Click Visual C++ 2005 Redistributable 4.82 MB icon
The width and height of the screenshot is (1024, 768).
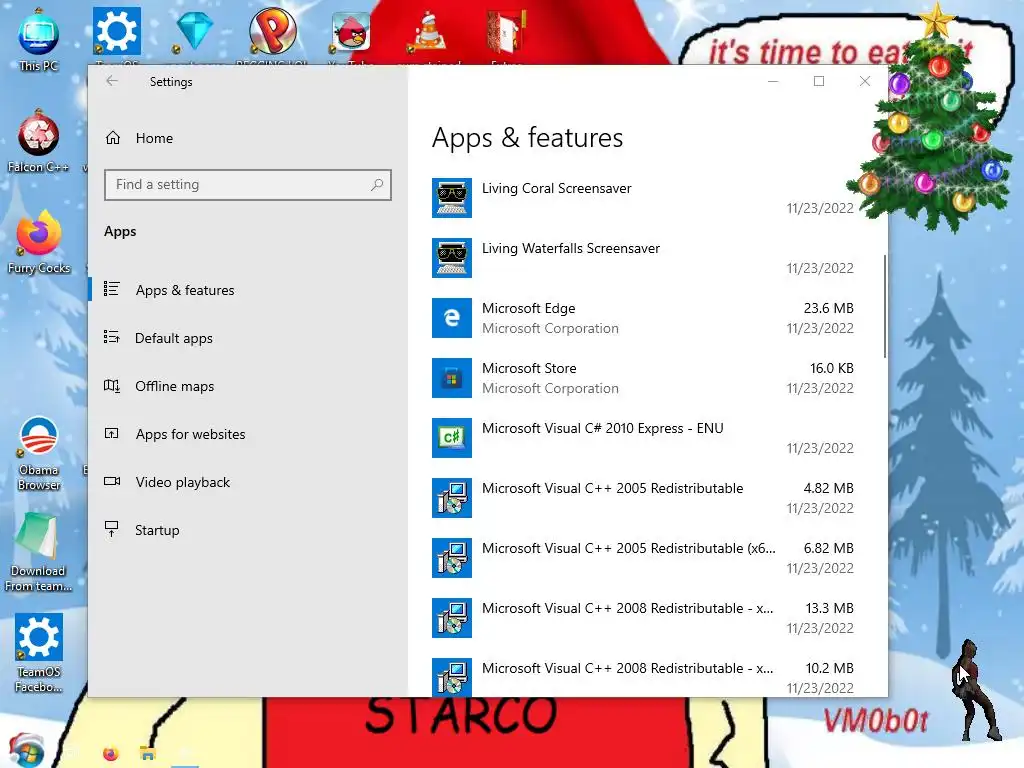point(452,498)
